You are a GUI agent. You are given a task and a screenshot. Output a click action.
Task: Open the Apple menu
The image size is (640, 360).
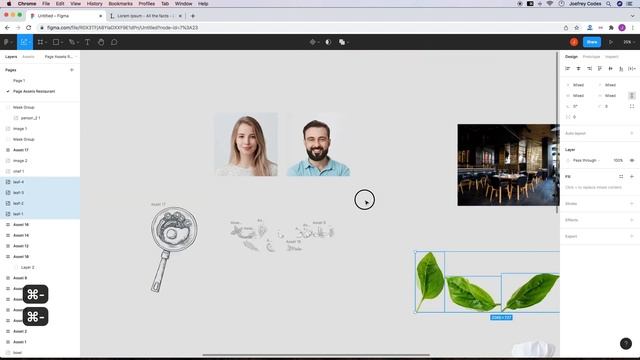(9, 4)
